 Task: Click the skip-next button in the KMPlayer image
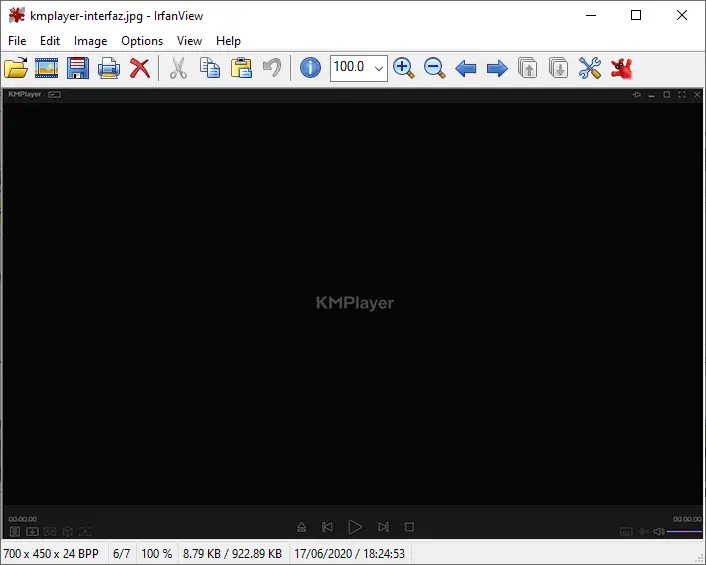tap(383, 527)
